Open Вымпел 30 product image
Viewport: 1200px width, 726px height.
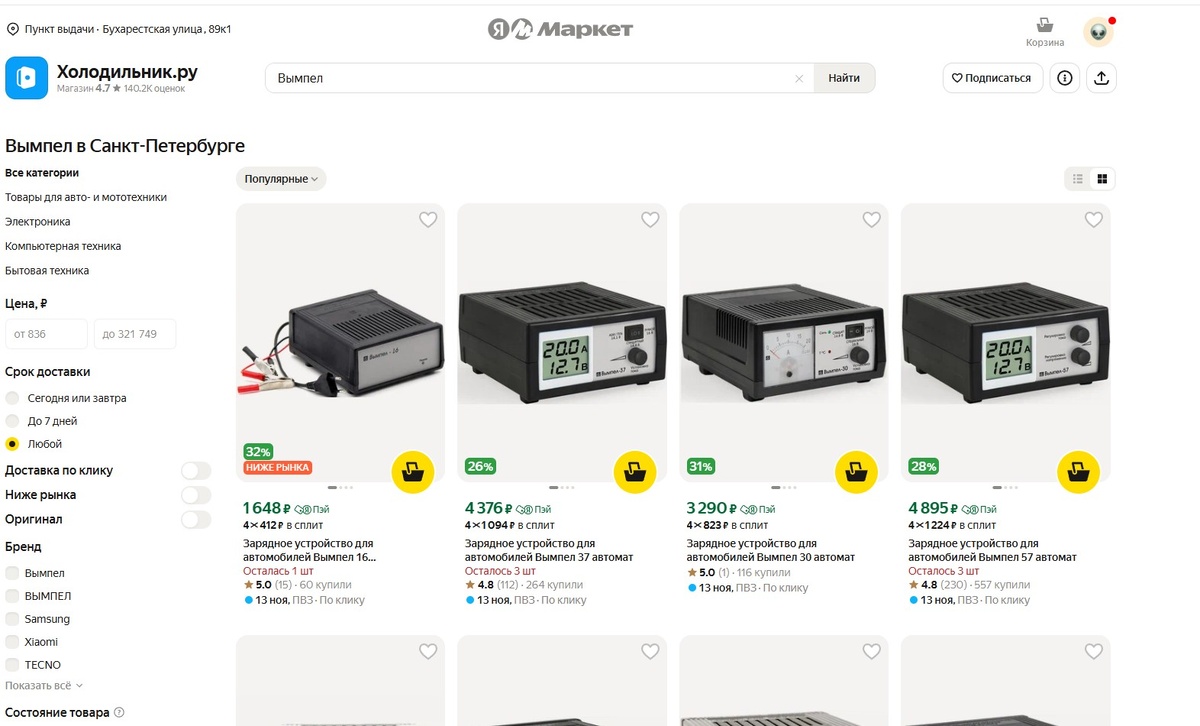click(784, 343)
